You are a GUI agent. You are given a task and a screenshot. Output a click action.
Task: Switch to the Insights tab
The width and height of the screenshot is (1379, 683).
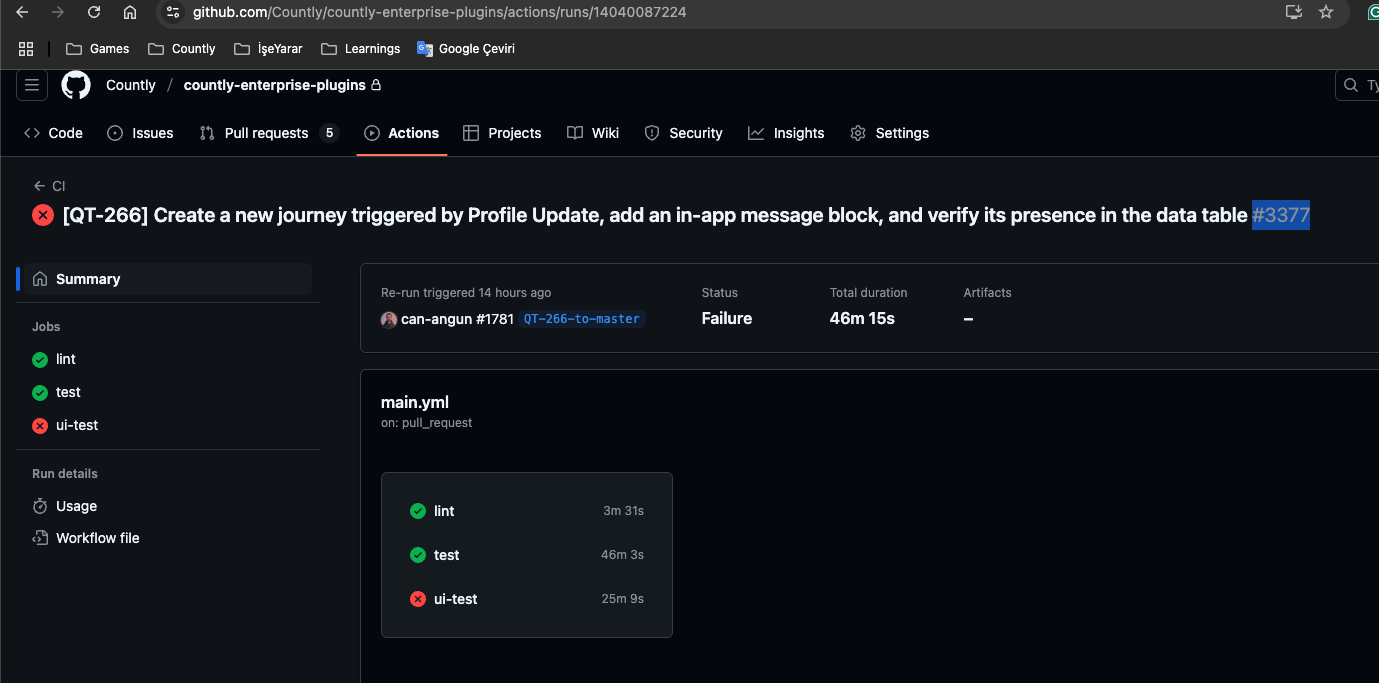pyautogui.click(x=786, y=133)
